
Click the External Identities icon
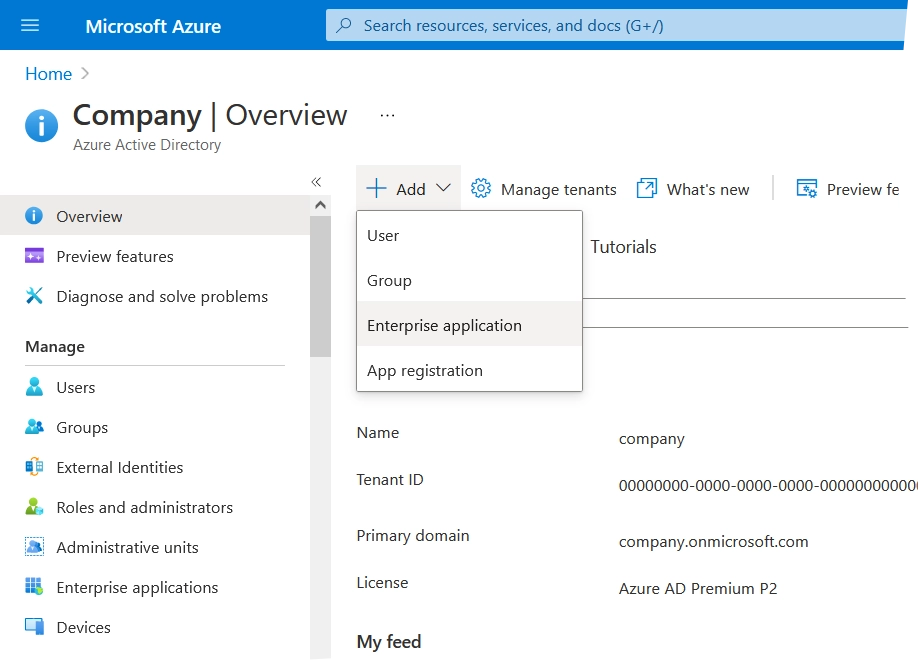tap(34, 467)
